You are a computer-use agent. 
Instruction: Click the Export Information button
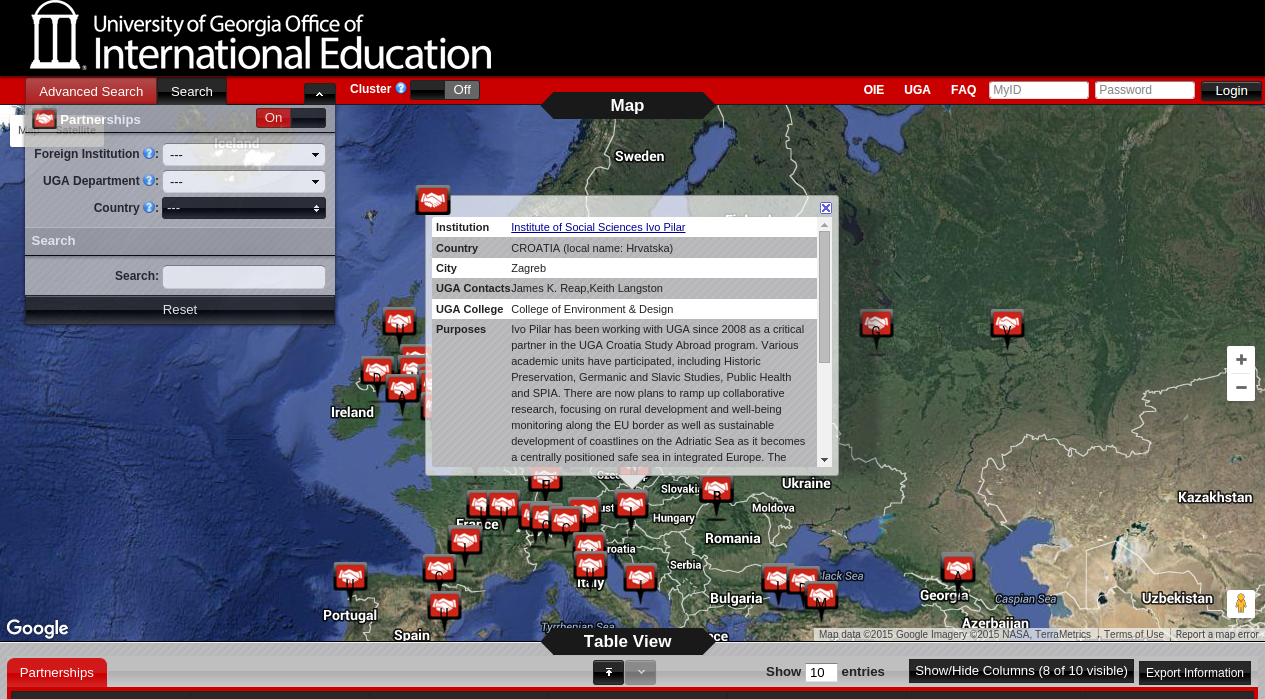pos(1194,673)
